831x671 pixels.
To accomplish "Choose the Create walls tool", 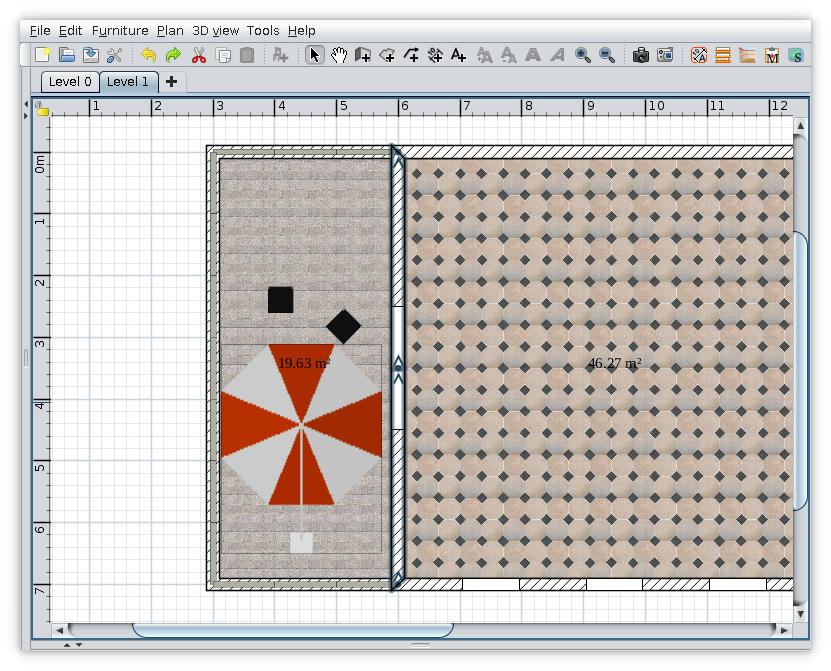I will pos(363,55).
